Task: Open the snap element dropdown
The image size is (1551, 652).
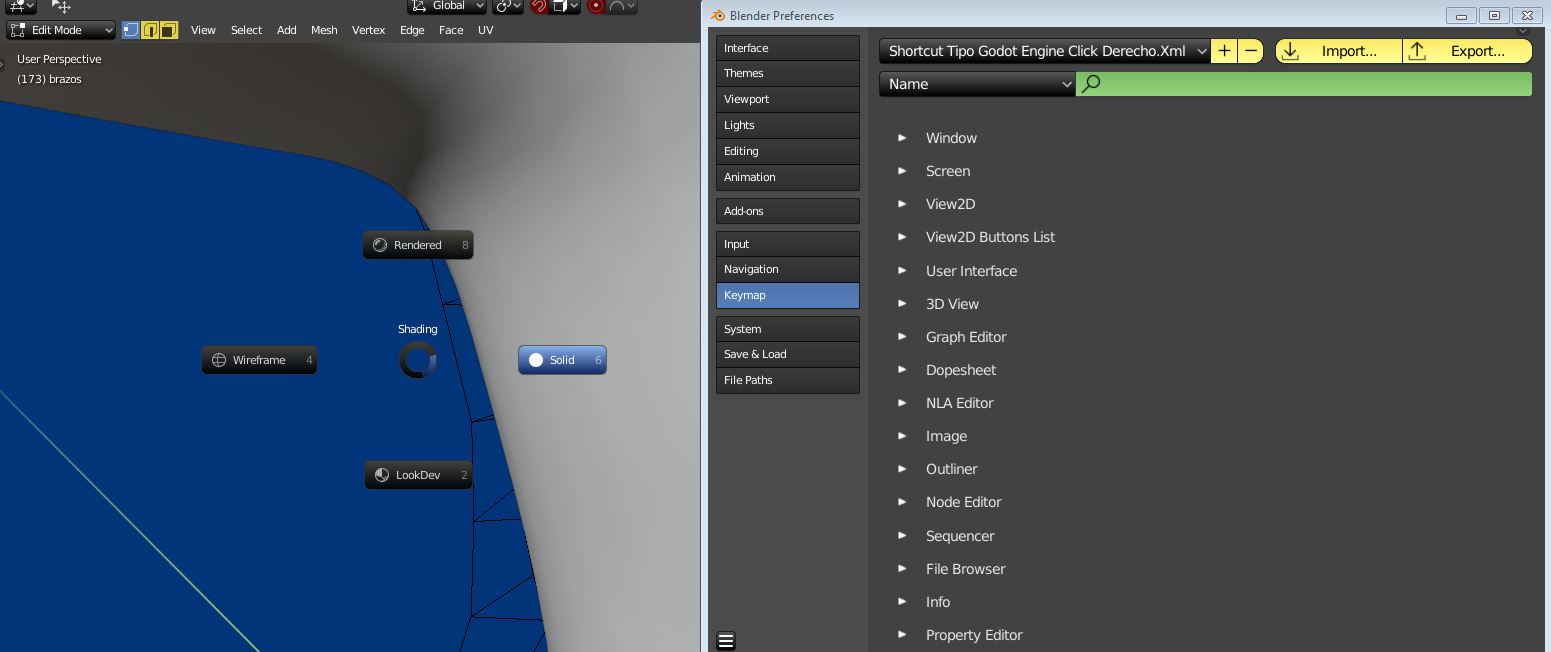Action: 566,6
